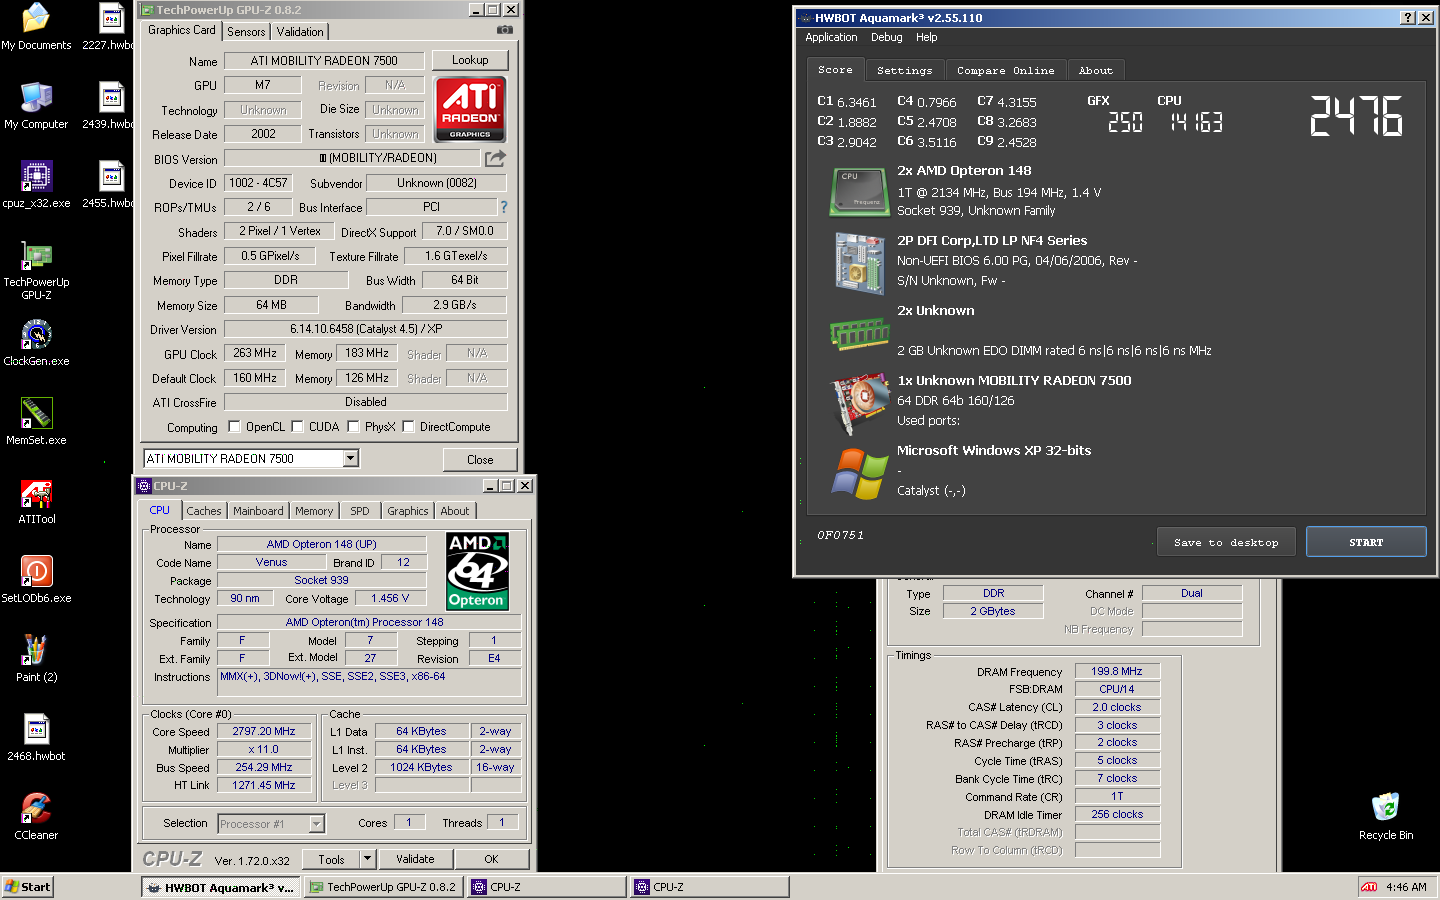Click GPU-Z screenshot camera icon

click(505, 30)
